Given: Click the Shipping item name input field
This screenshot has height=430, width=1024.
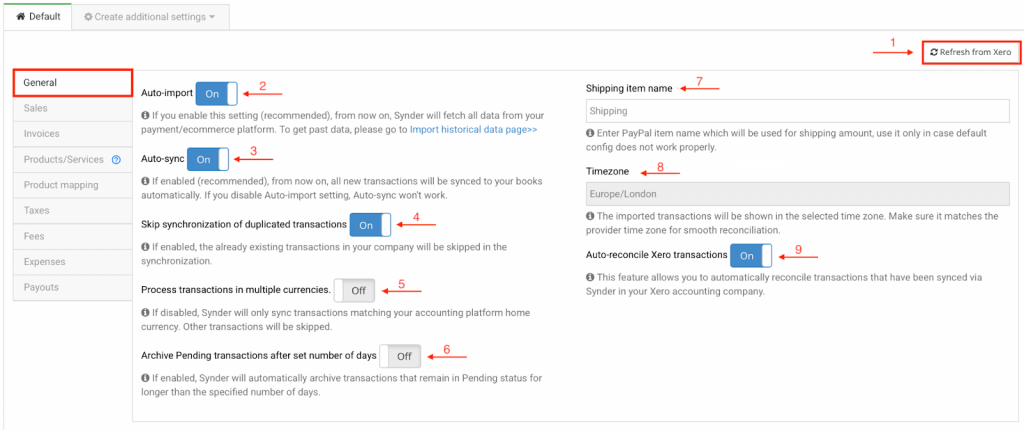Looking at the screenshot, I should point(797,111).
